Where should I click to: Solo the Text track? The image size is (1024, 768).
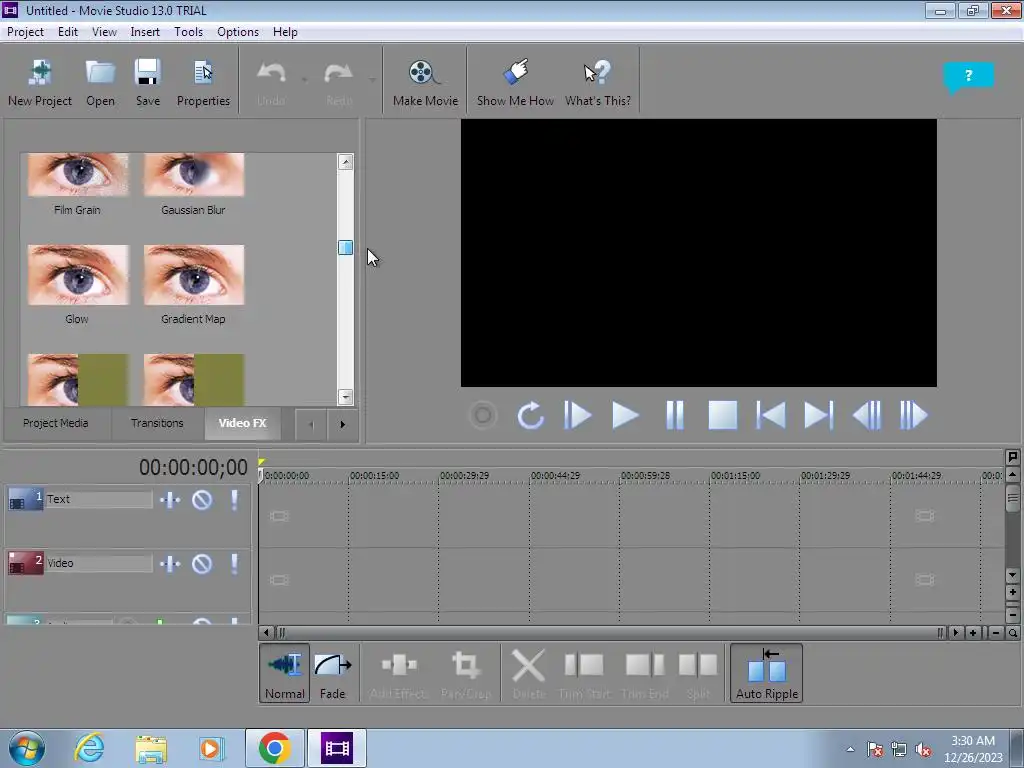[234, 500]
